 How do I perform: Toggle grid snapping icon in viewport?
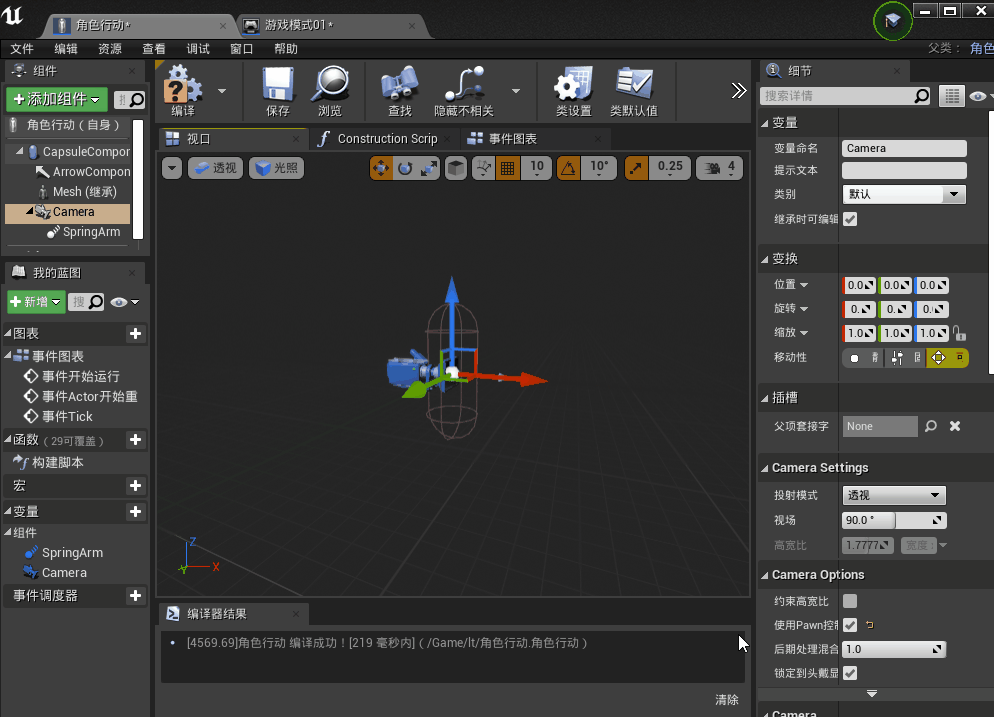click(x=508, y=168)
